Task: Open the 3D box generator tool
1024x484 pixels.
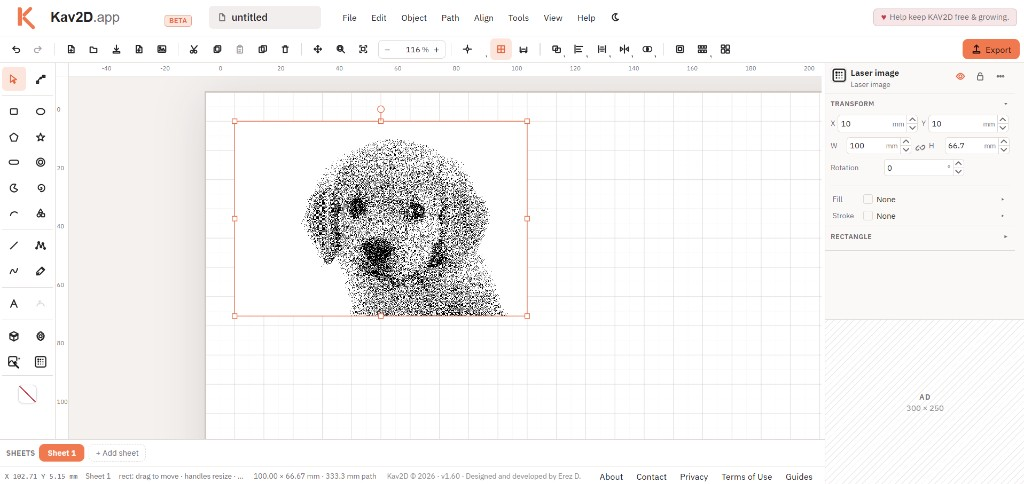Action: (14, 336)
